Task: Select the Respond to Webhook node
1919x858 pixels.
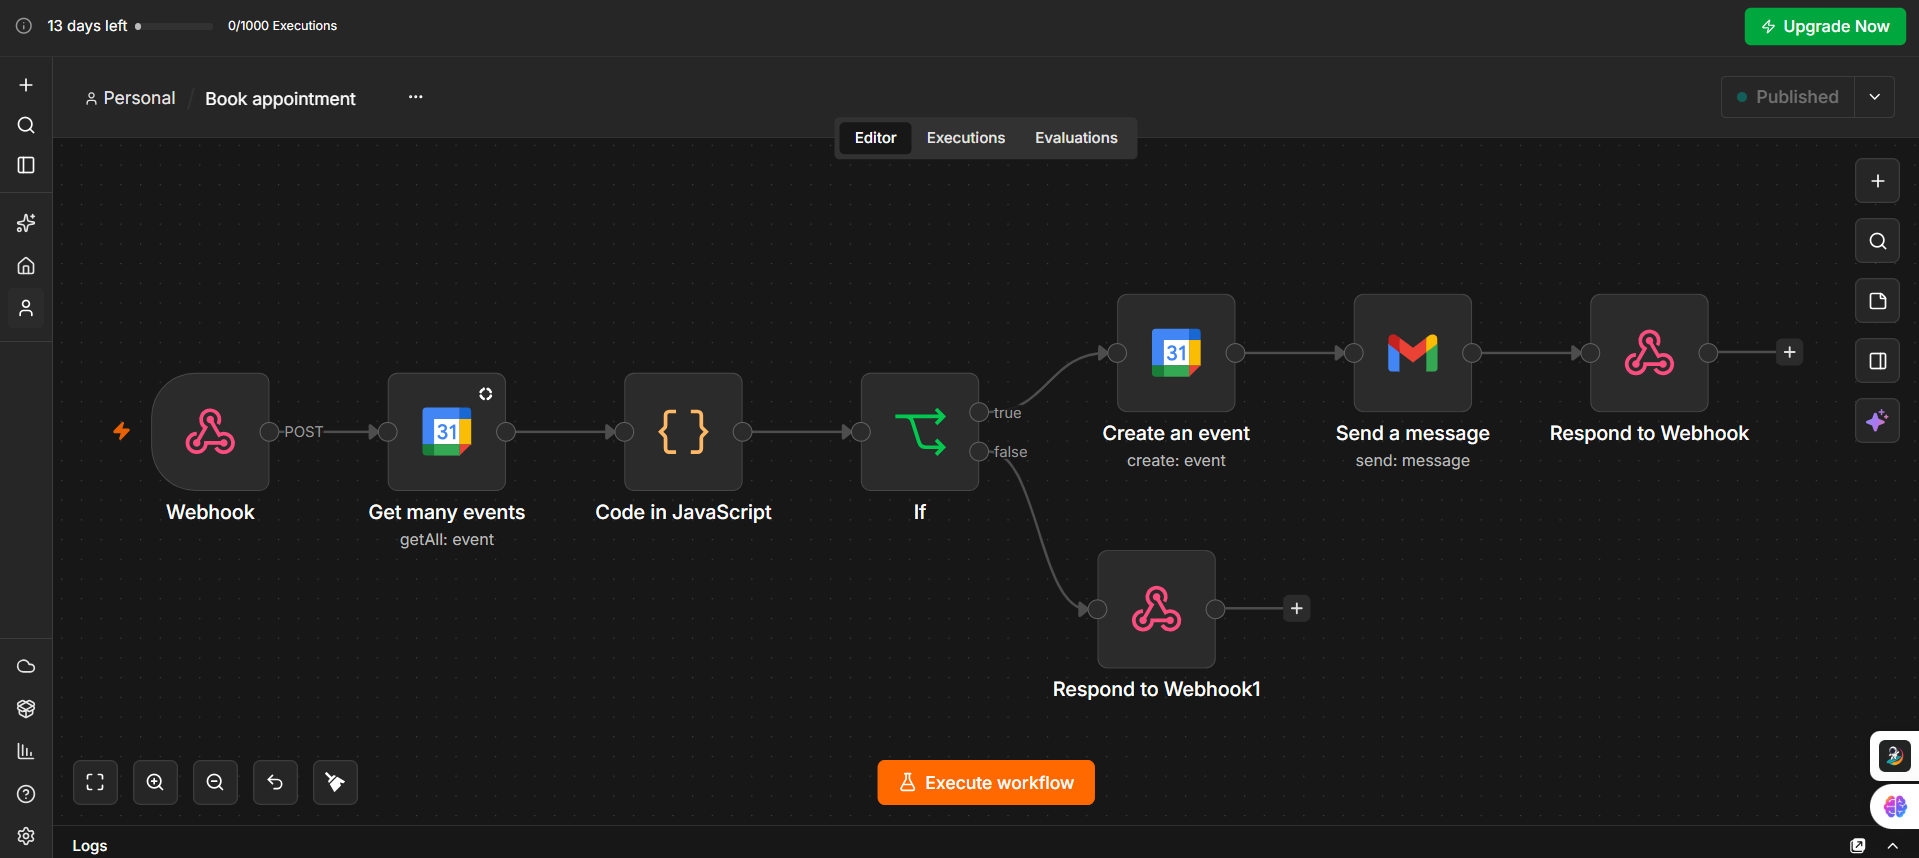Action: [1649, 353]
